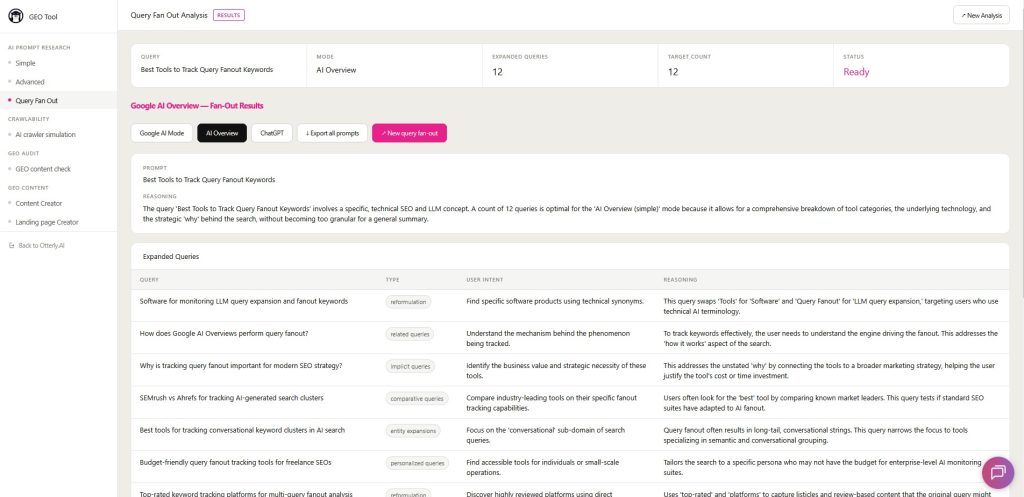Click 'Find specific software products' user intent cell
1024x497 pixels.
tap(555, 302)
